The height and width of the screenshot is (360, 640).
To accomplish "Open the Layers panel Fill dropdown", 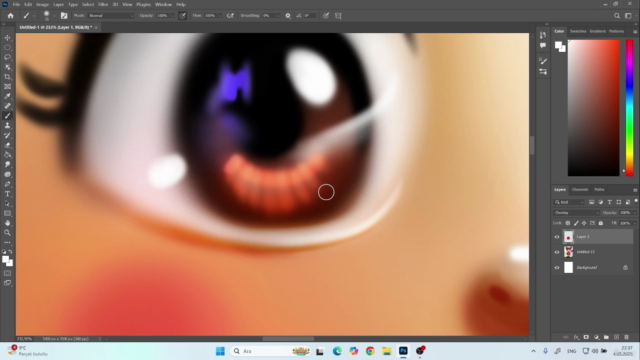I will (x=634, y=223).
